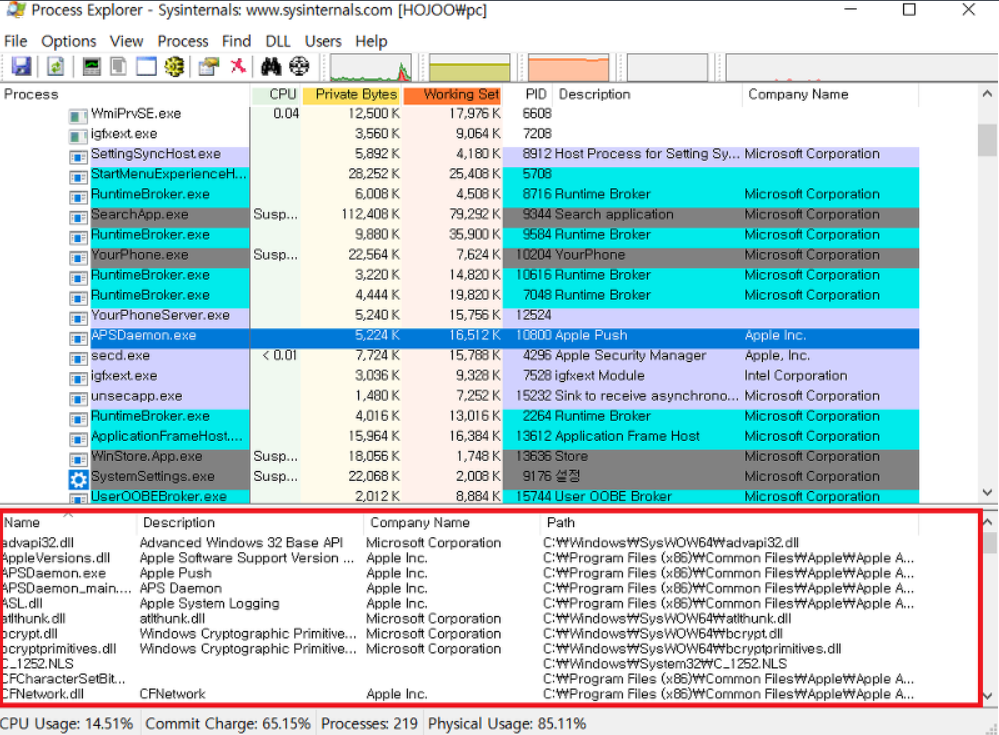
Task: Toggle the Show Process Tree toolbar icon
Action: pos(119,66)
